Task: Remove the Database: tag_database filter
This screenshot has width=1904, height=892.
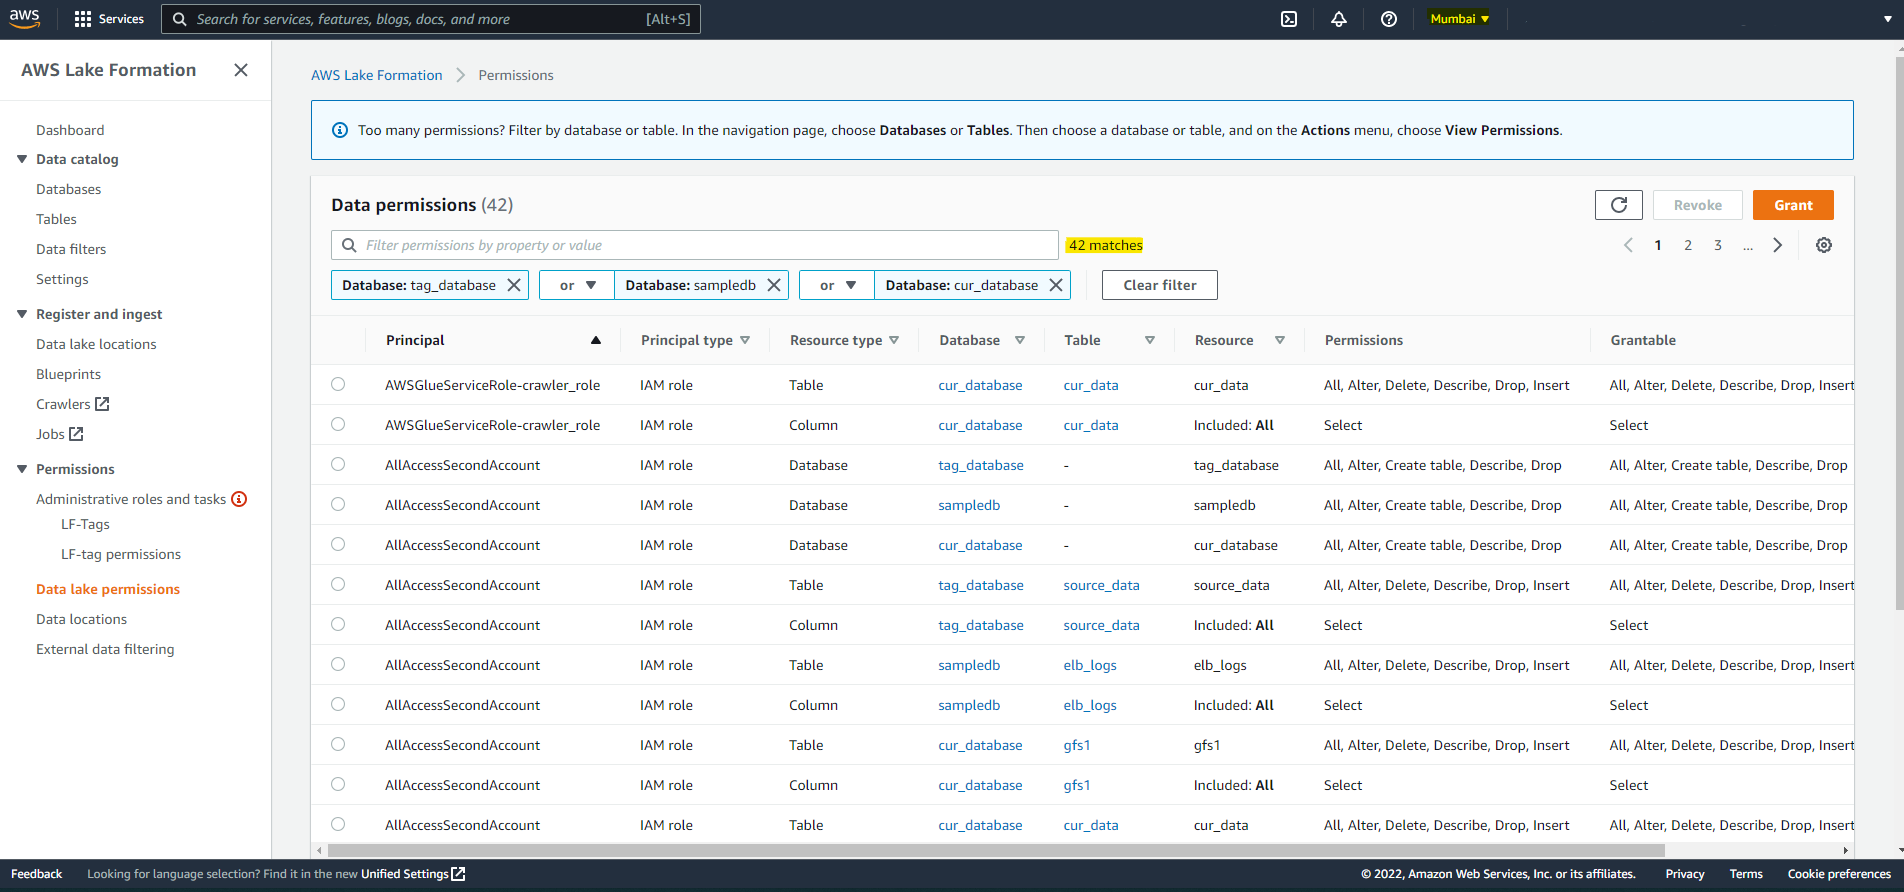Action: pyautogui.click(x=514, y=285)
